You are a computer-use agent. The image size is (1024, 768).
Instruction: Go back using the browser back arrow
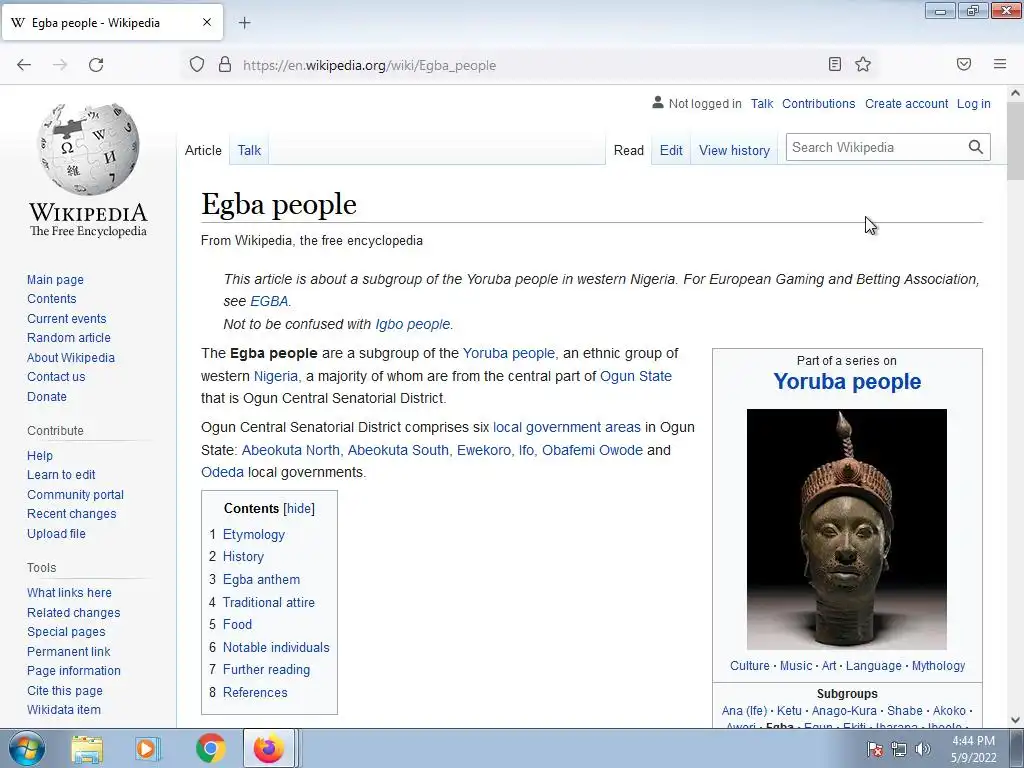[x=24, y=65]
